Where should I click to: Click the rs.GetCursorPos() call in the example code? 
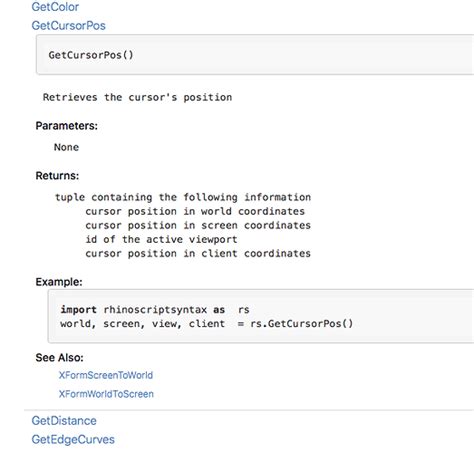(301, 324)
